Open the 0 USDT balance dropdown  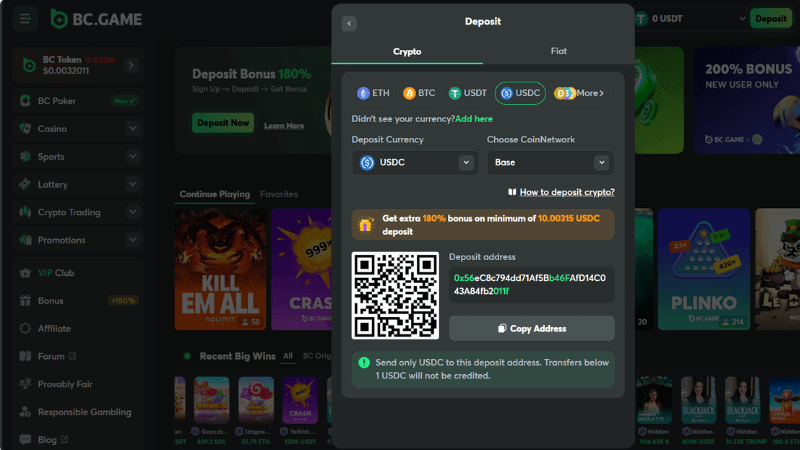(742, 19)
